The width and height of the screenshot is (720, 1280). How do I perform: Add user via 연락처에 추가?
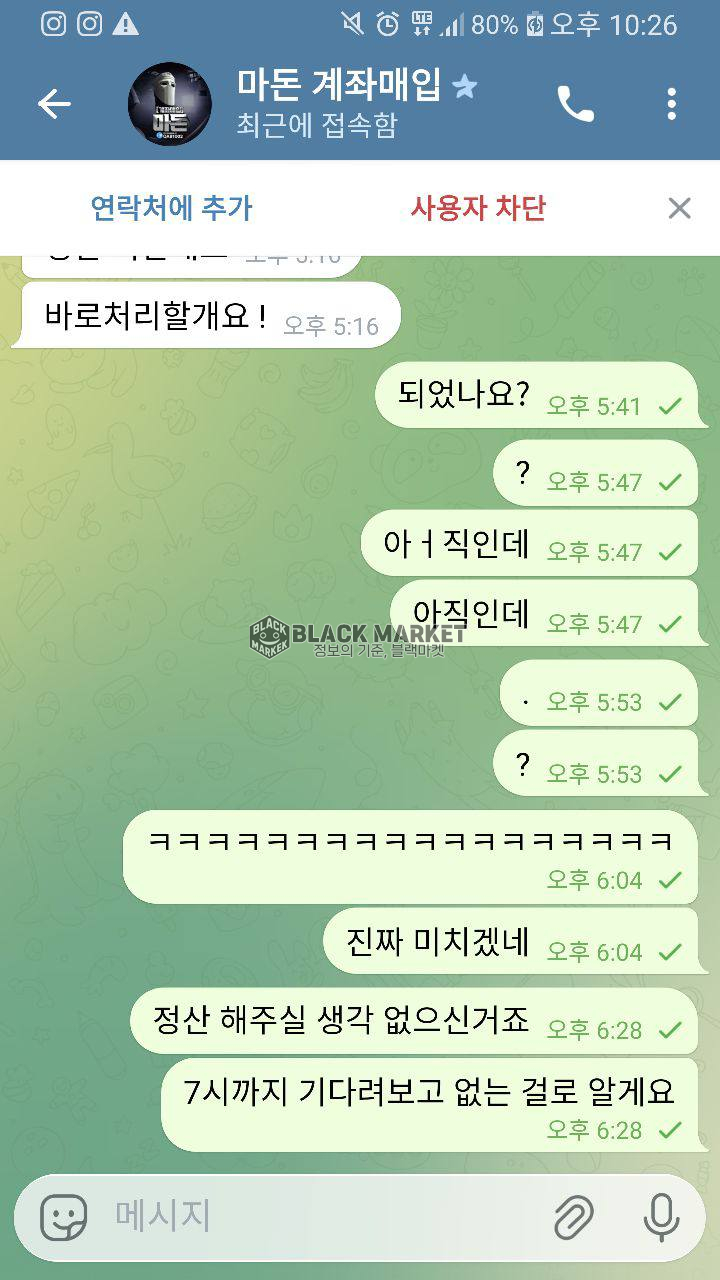171,208
